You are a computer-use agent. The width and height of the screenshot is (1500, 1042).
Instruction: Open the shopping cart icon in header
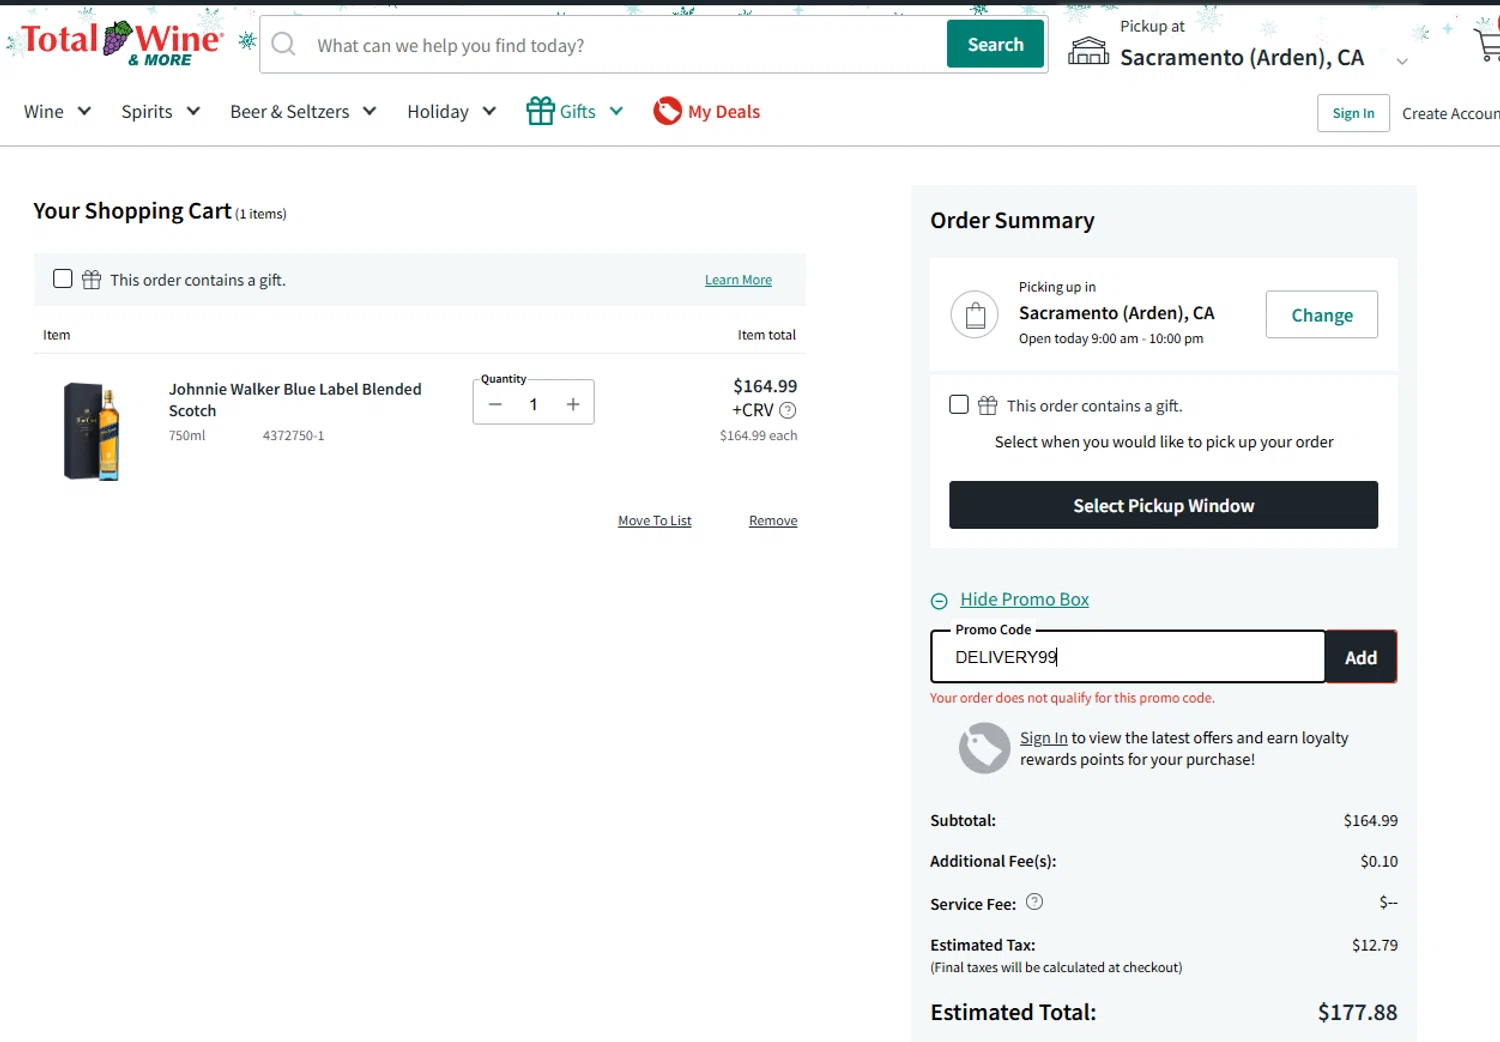pyautogui.click(x=1487, y=45)
